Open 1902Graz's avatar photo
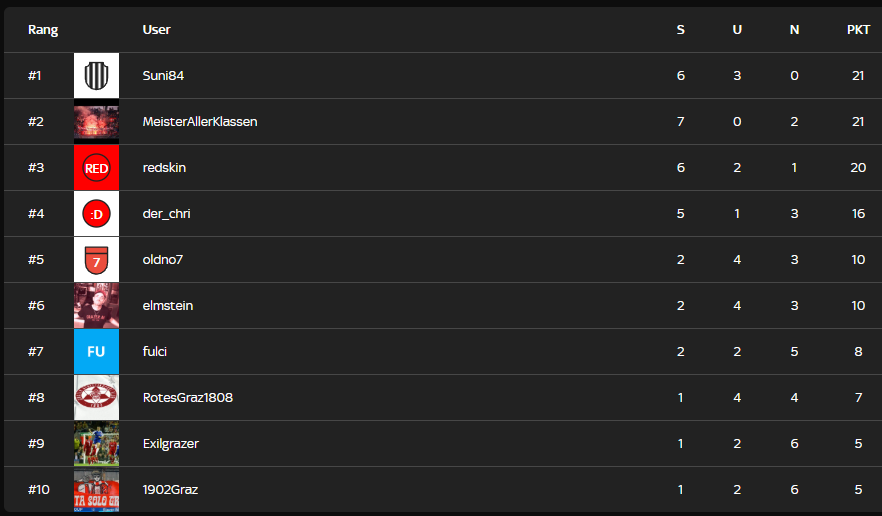 click(96, 490)
